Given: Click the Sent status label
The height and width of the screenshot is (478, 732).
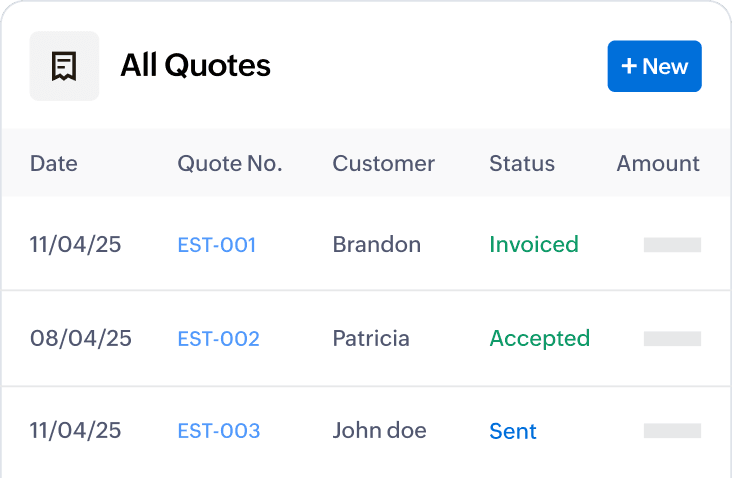Looking at the screenshot, I should tap(513, 432).
